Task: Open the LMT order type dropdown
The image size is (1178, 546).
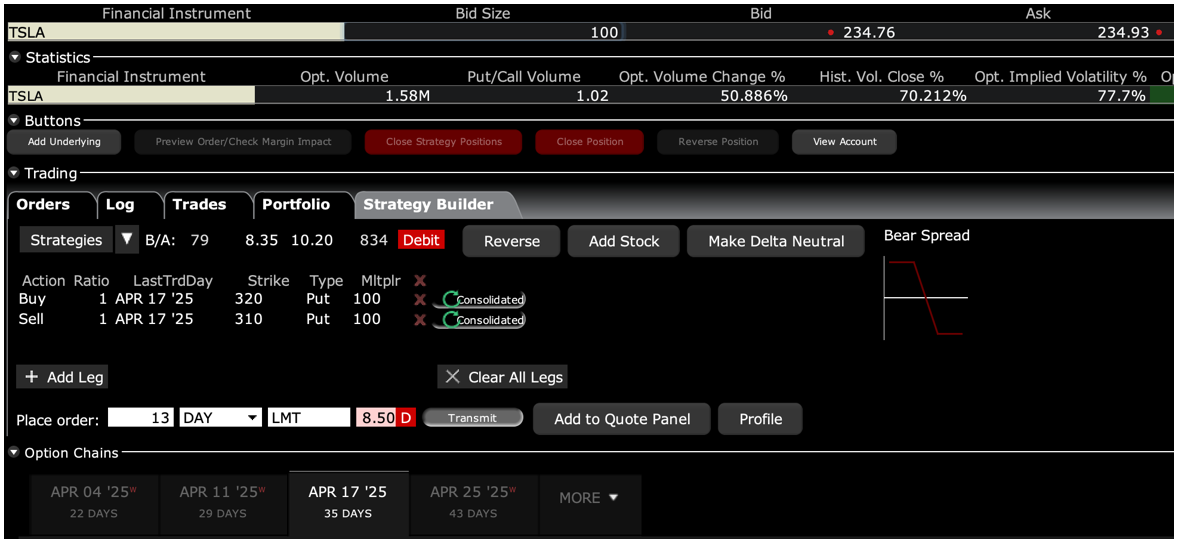Action: pyautogui.click(x=308, y=418)
